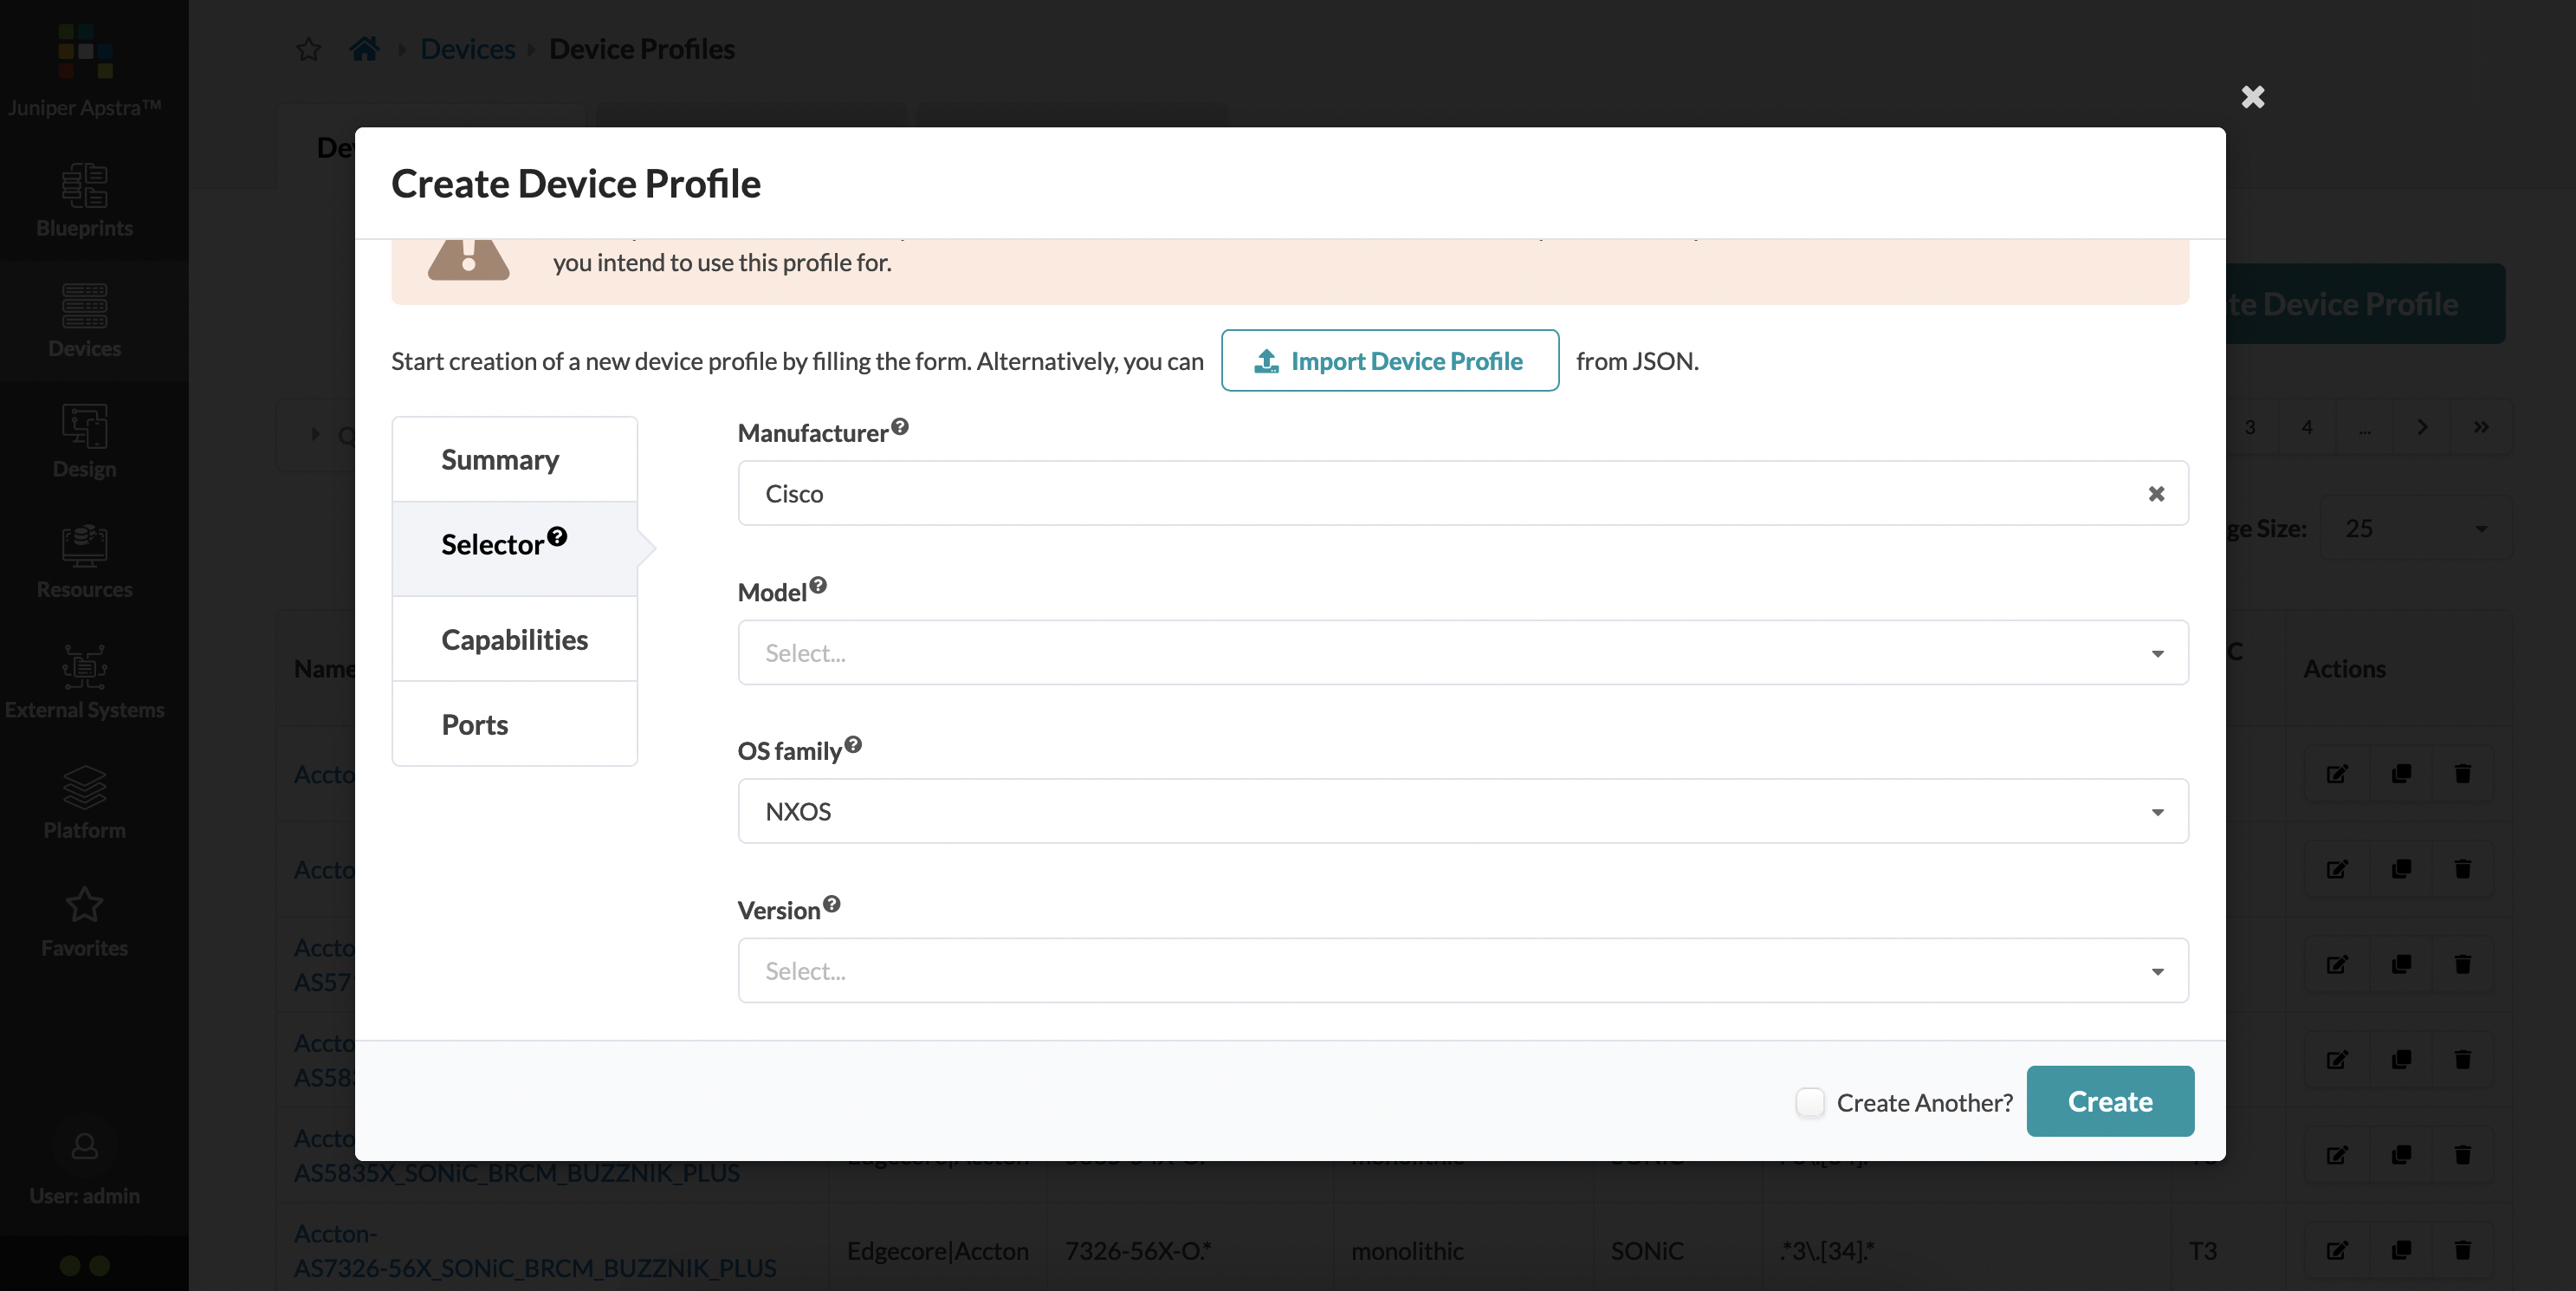
Task: Star this page as favorite
Action: tap(308, 49)
